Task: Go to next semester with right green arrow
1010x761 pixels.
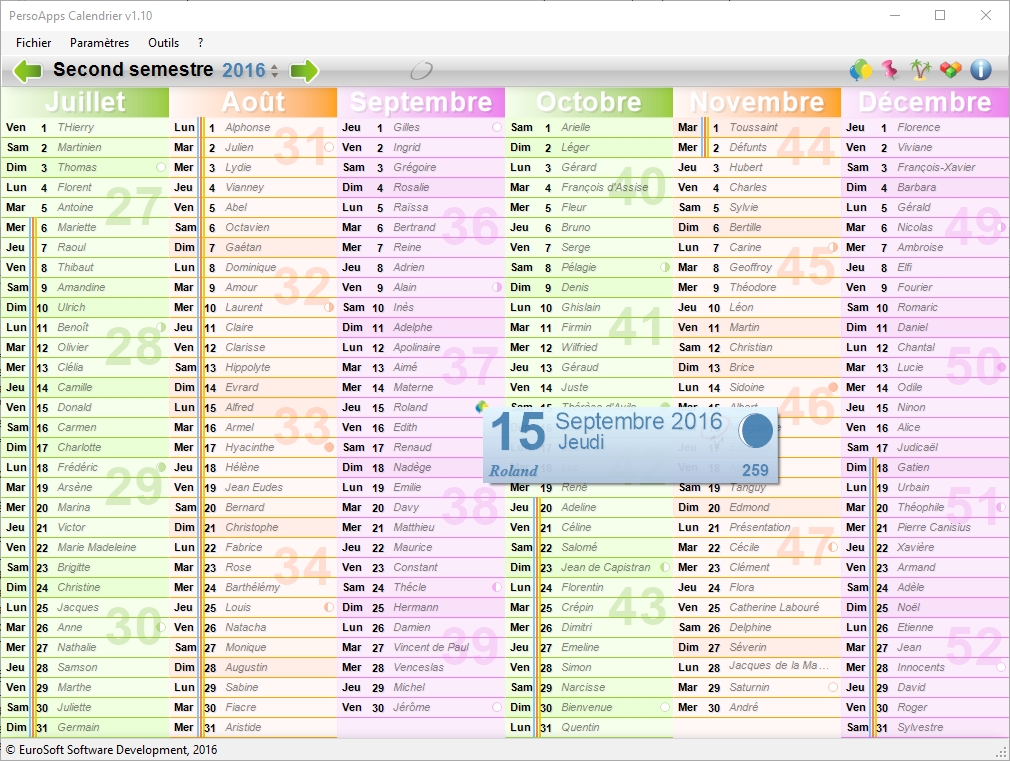Action: tap(304, 70)
